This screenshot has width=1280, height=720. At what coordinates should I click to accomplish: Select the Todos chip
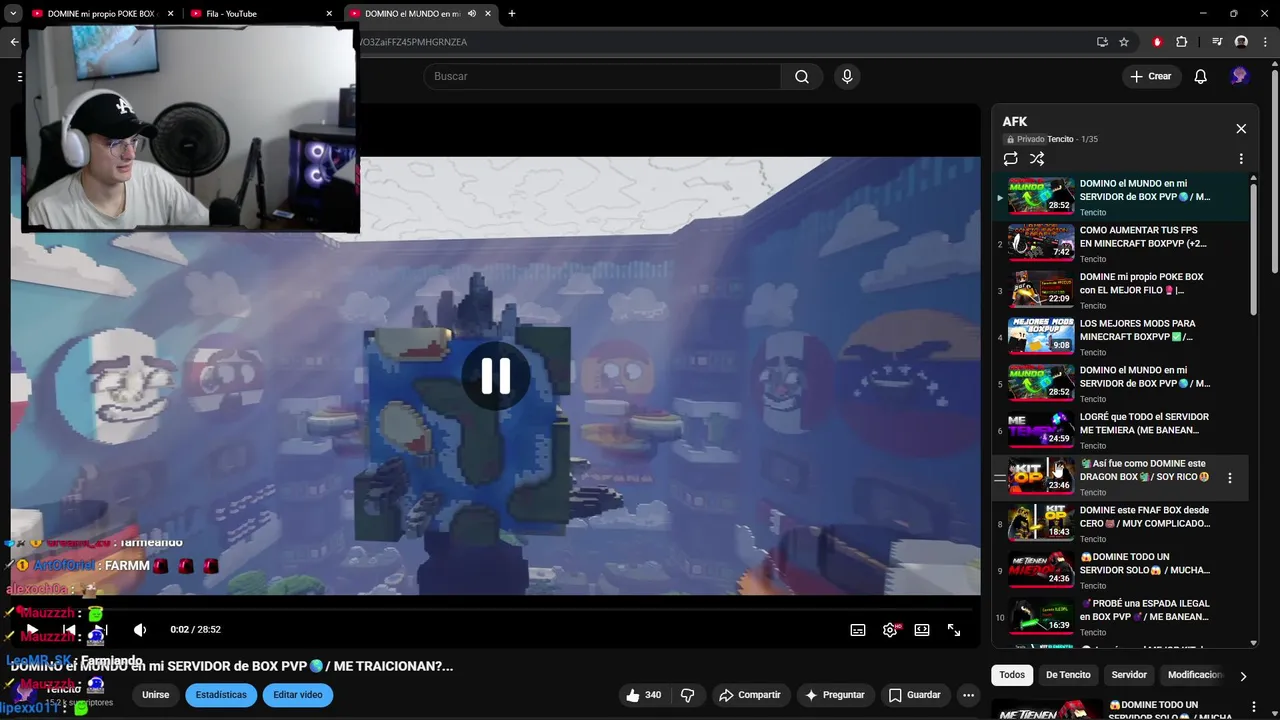point(1012,675)
